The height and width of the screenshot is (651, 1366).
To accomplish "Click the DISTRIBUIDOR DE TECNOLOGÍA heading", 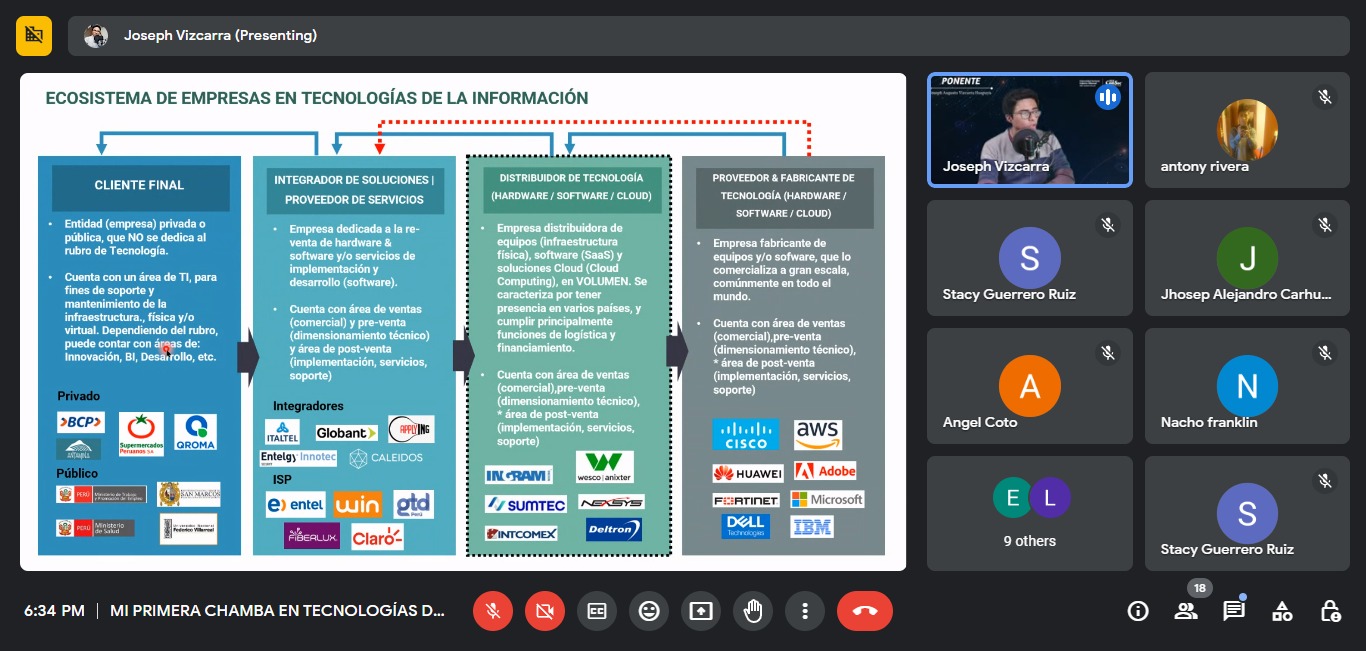I will coord(571,186).
